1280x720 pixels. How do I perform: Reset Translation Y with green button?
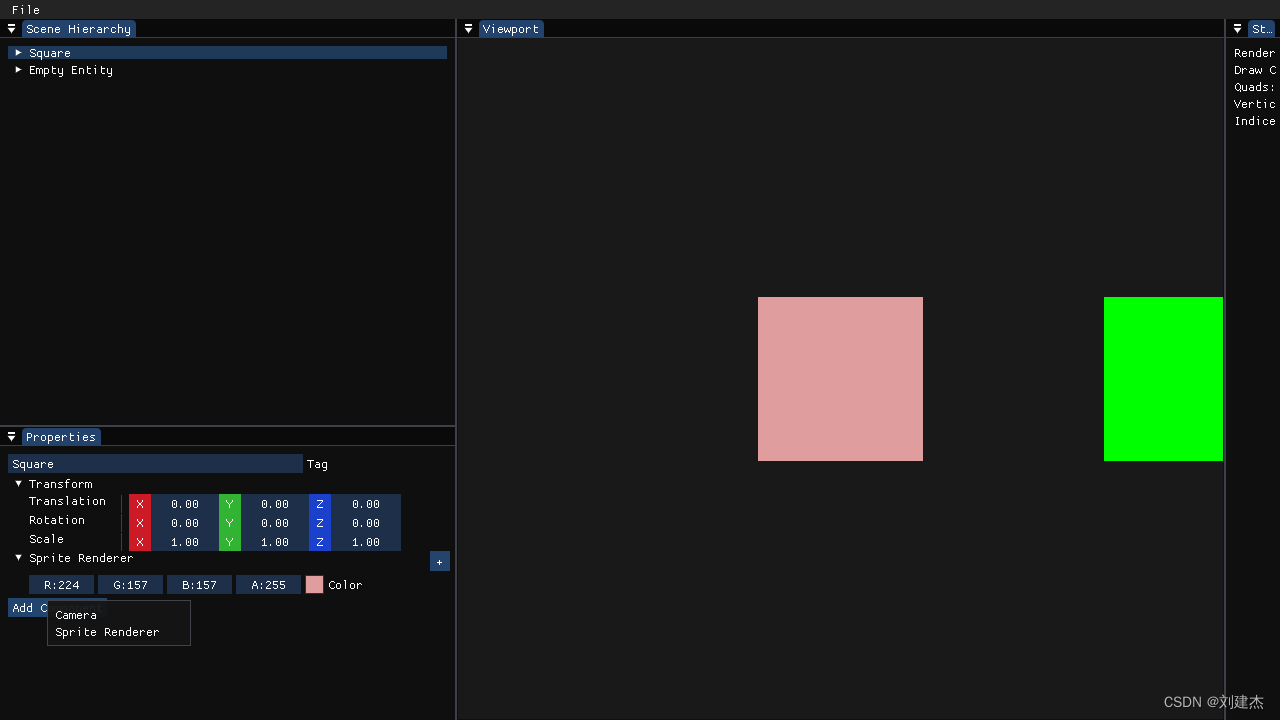click(x=230, y=504)
